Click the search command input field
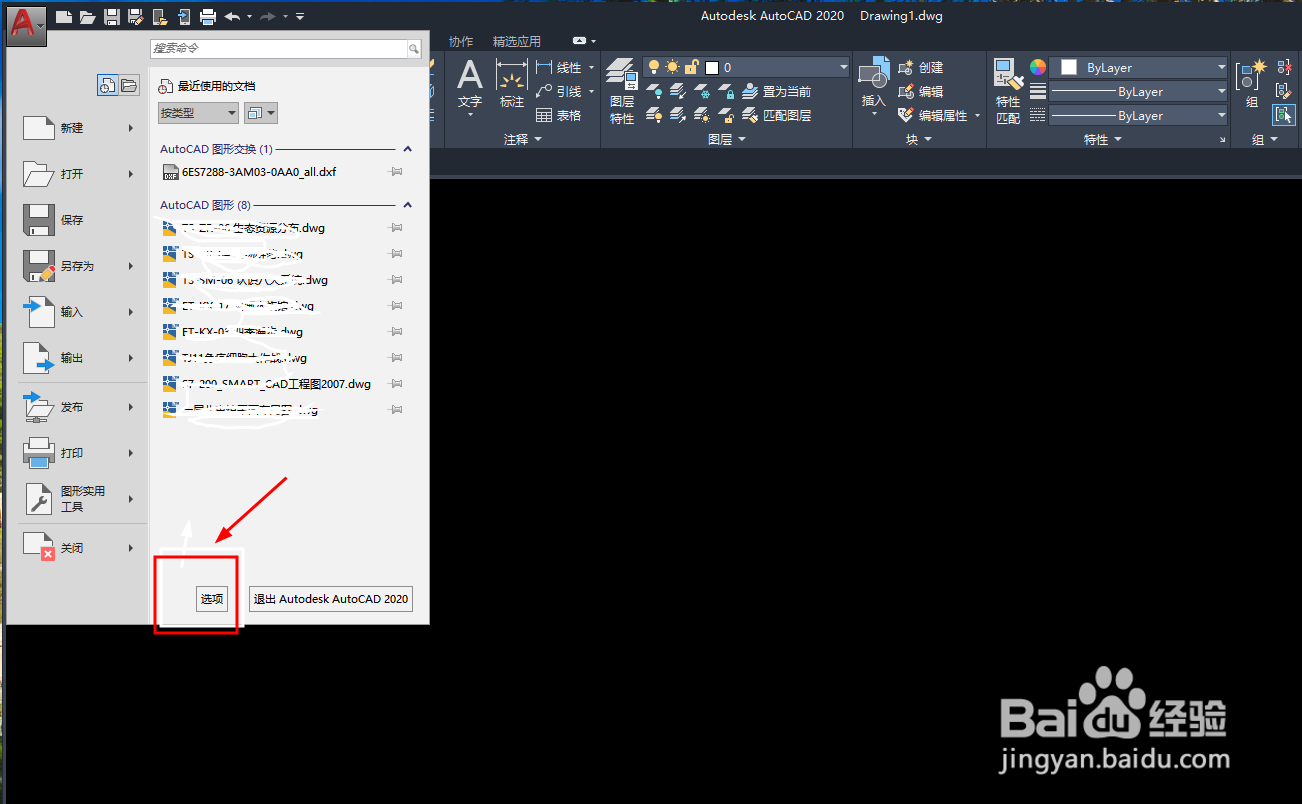This screenshot has height=804, width=1302. point(279,48)
